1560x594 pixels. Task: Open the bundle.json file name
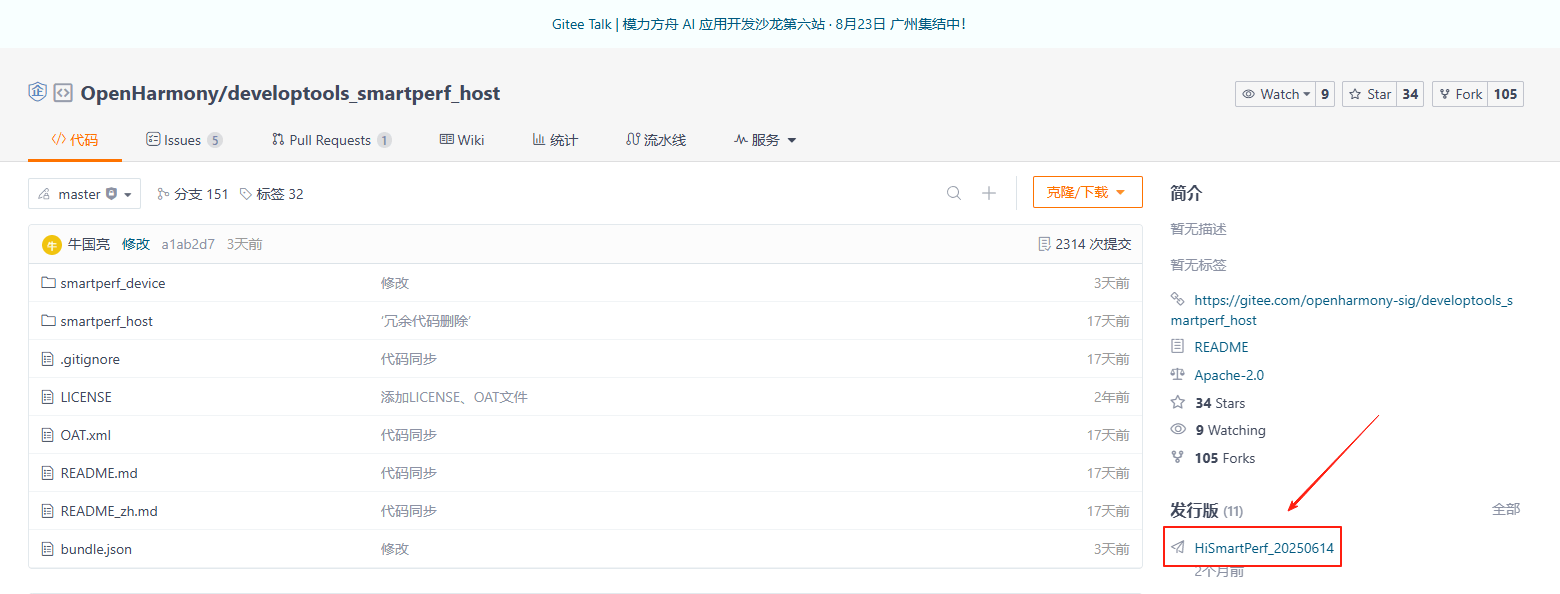coord(96,549)
